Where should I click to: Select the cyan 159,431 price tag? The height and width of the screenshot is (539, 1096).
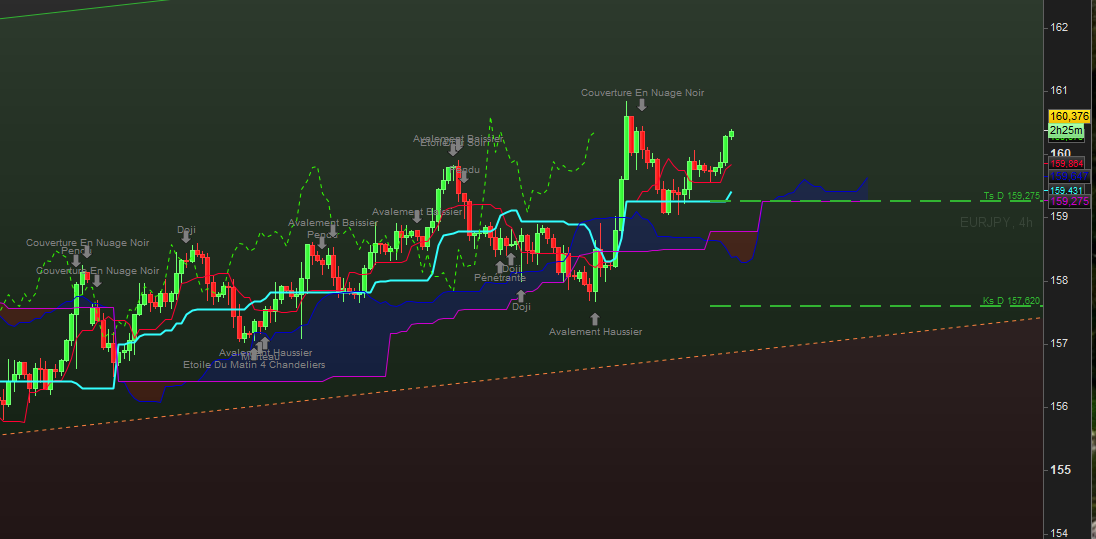pos(1067,190)
